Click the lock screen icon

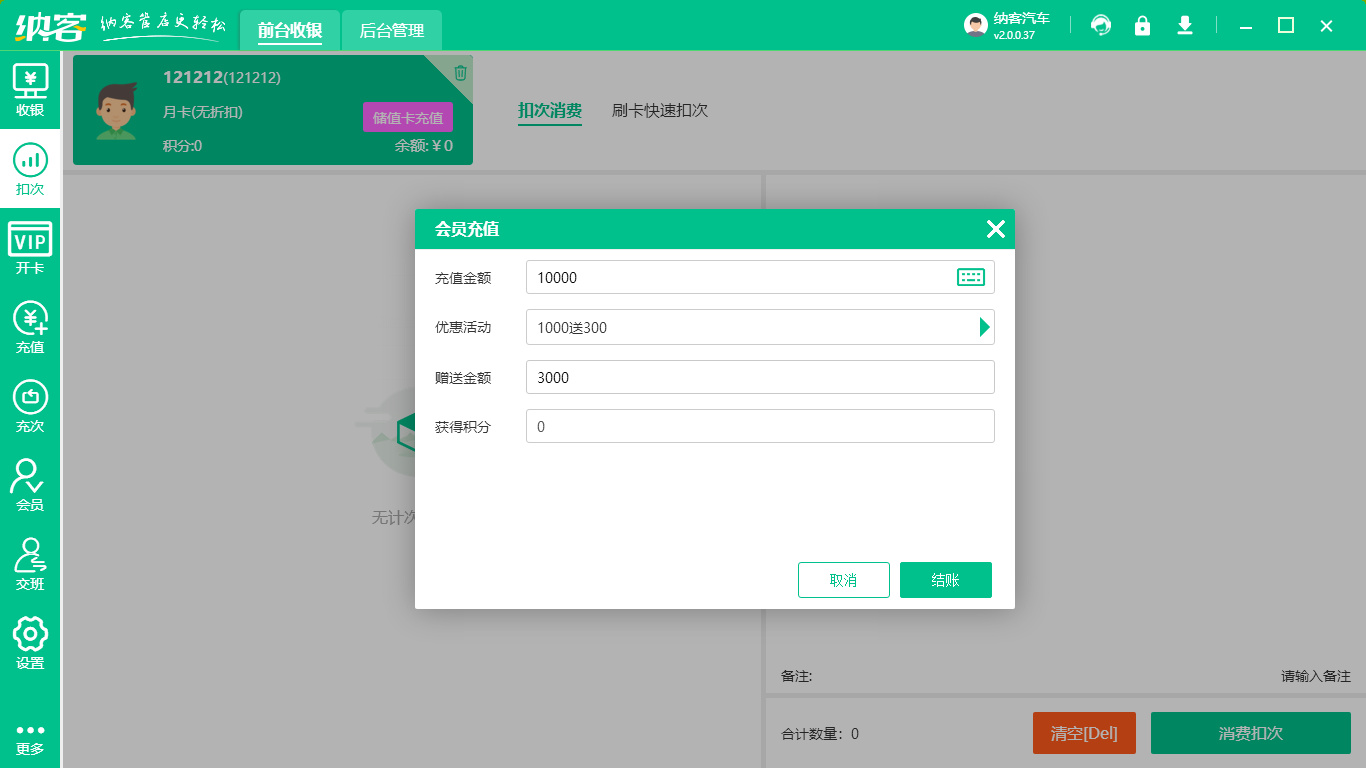click(x=1142, y=26)
